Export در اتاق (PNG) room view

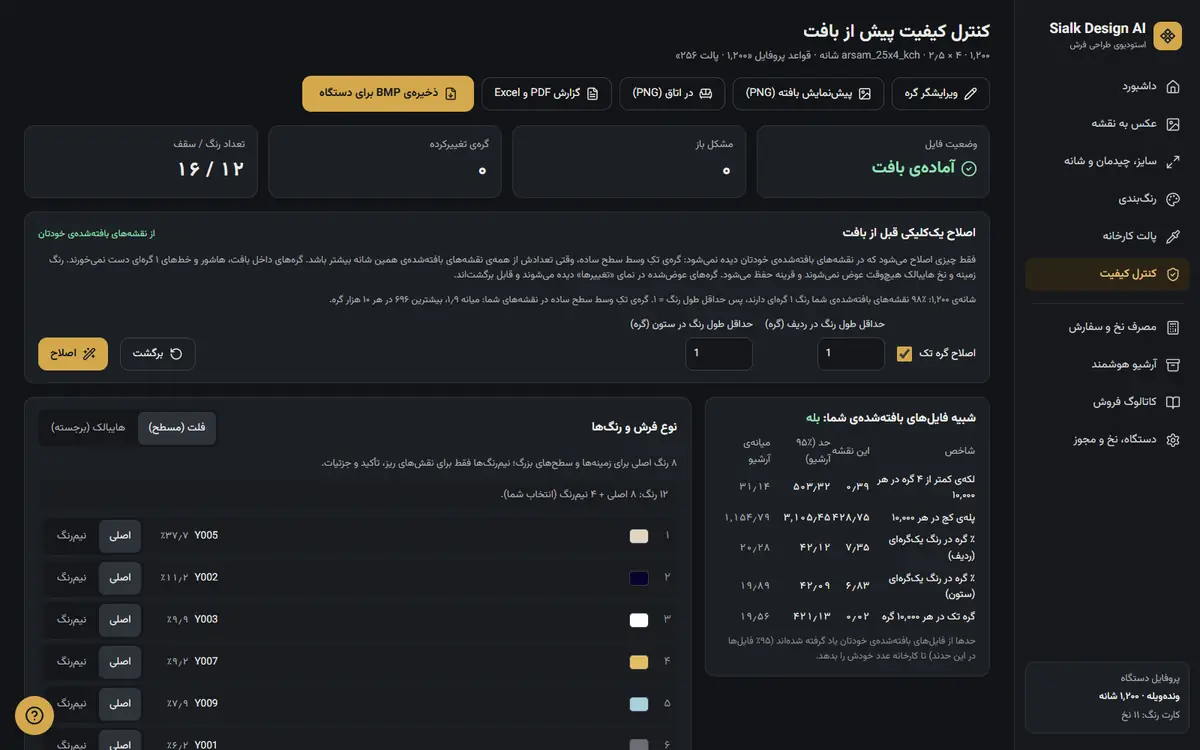(672, 93)
